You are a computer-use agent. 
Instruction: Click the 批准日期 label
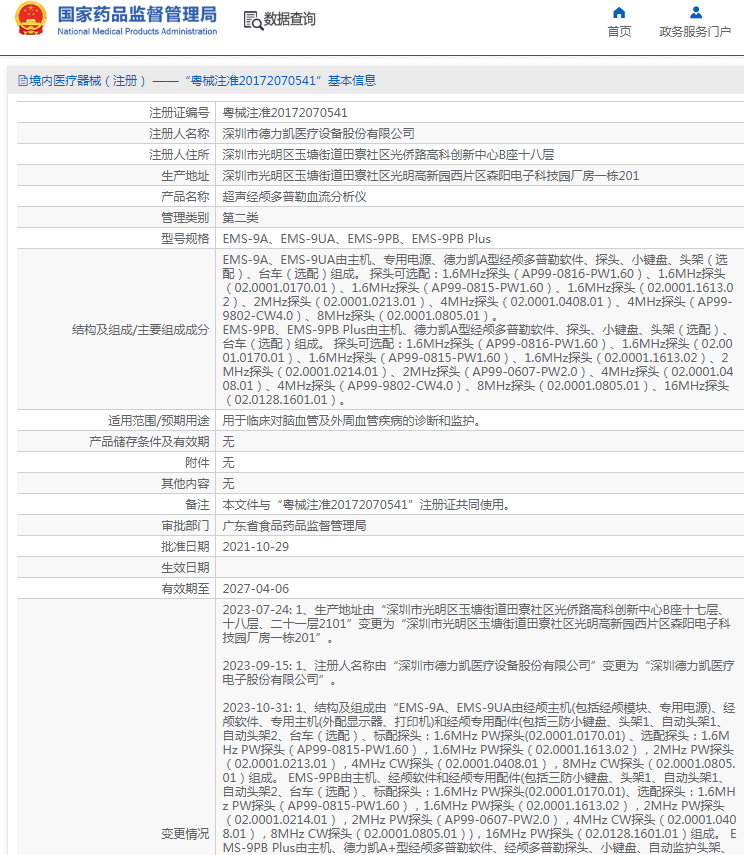pyautogui.click(x=185, y=547)
